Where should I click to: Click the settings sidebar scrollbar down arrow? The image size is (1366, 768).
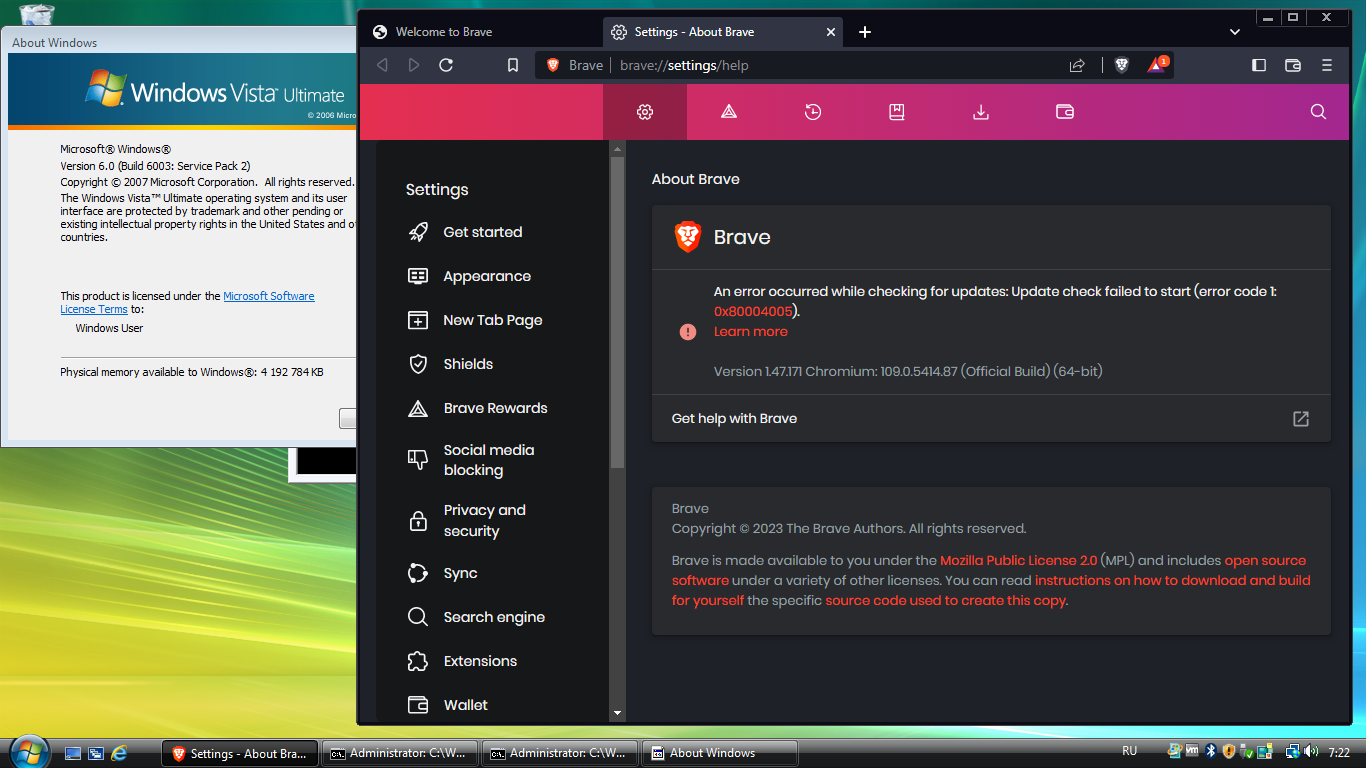(617, 713)
